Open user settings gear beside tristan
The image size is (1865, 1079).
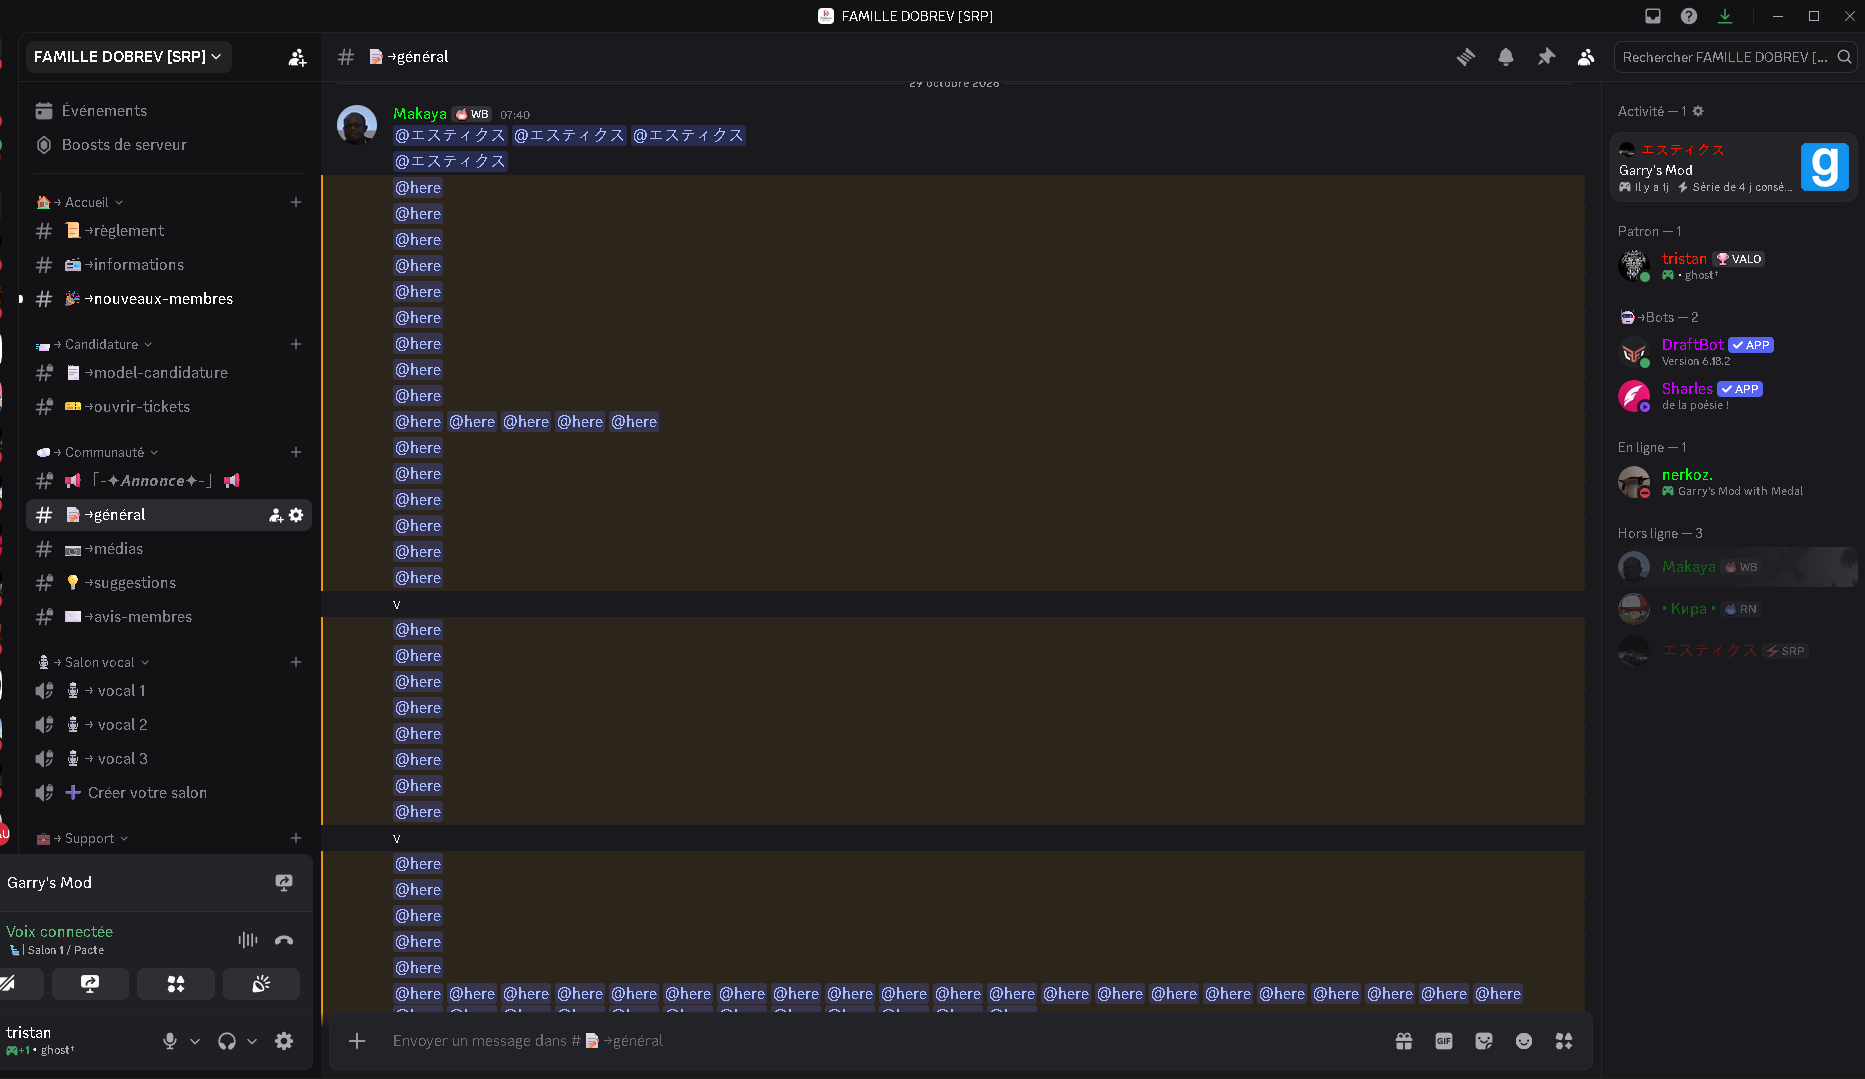(x=284, y=1041)
